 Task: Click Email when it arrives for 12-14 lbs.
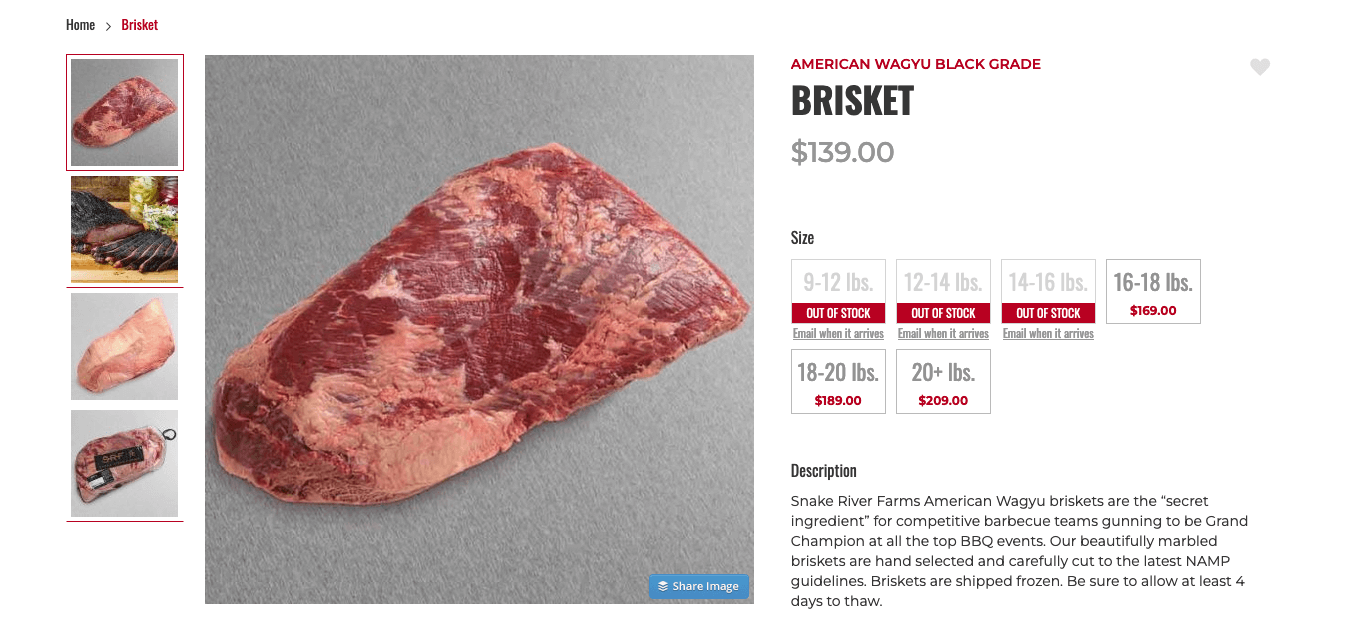[x=943, y=333]
